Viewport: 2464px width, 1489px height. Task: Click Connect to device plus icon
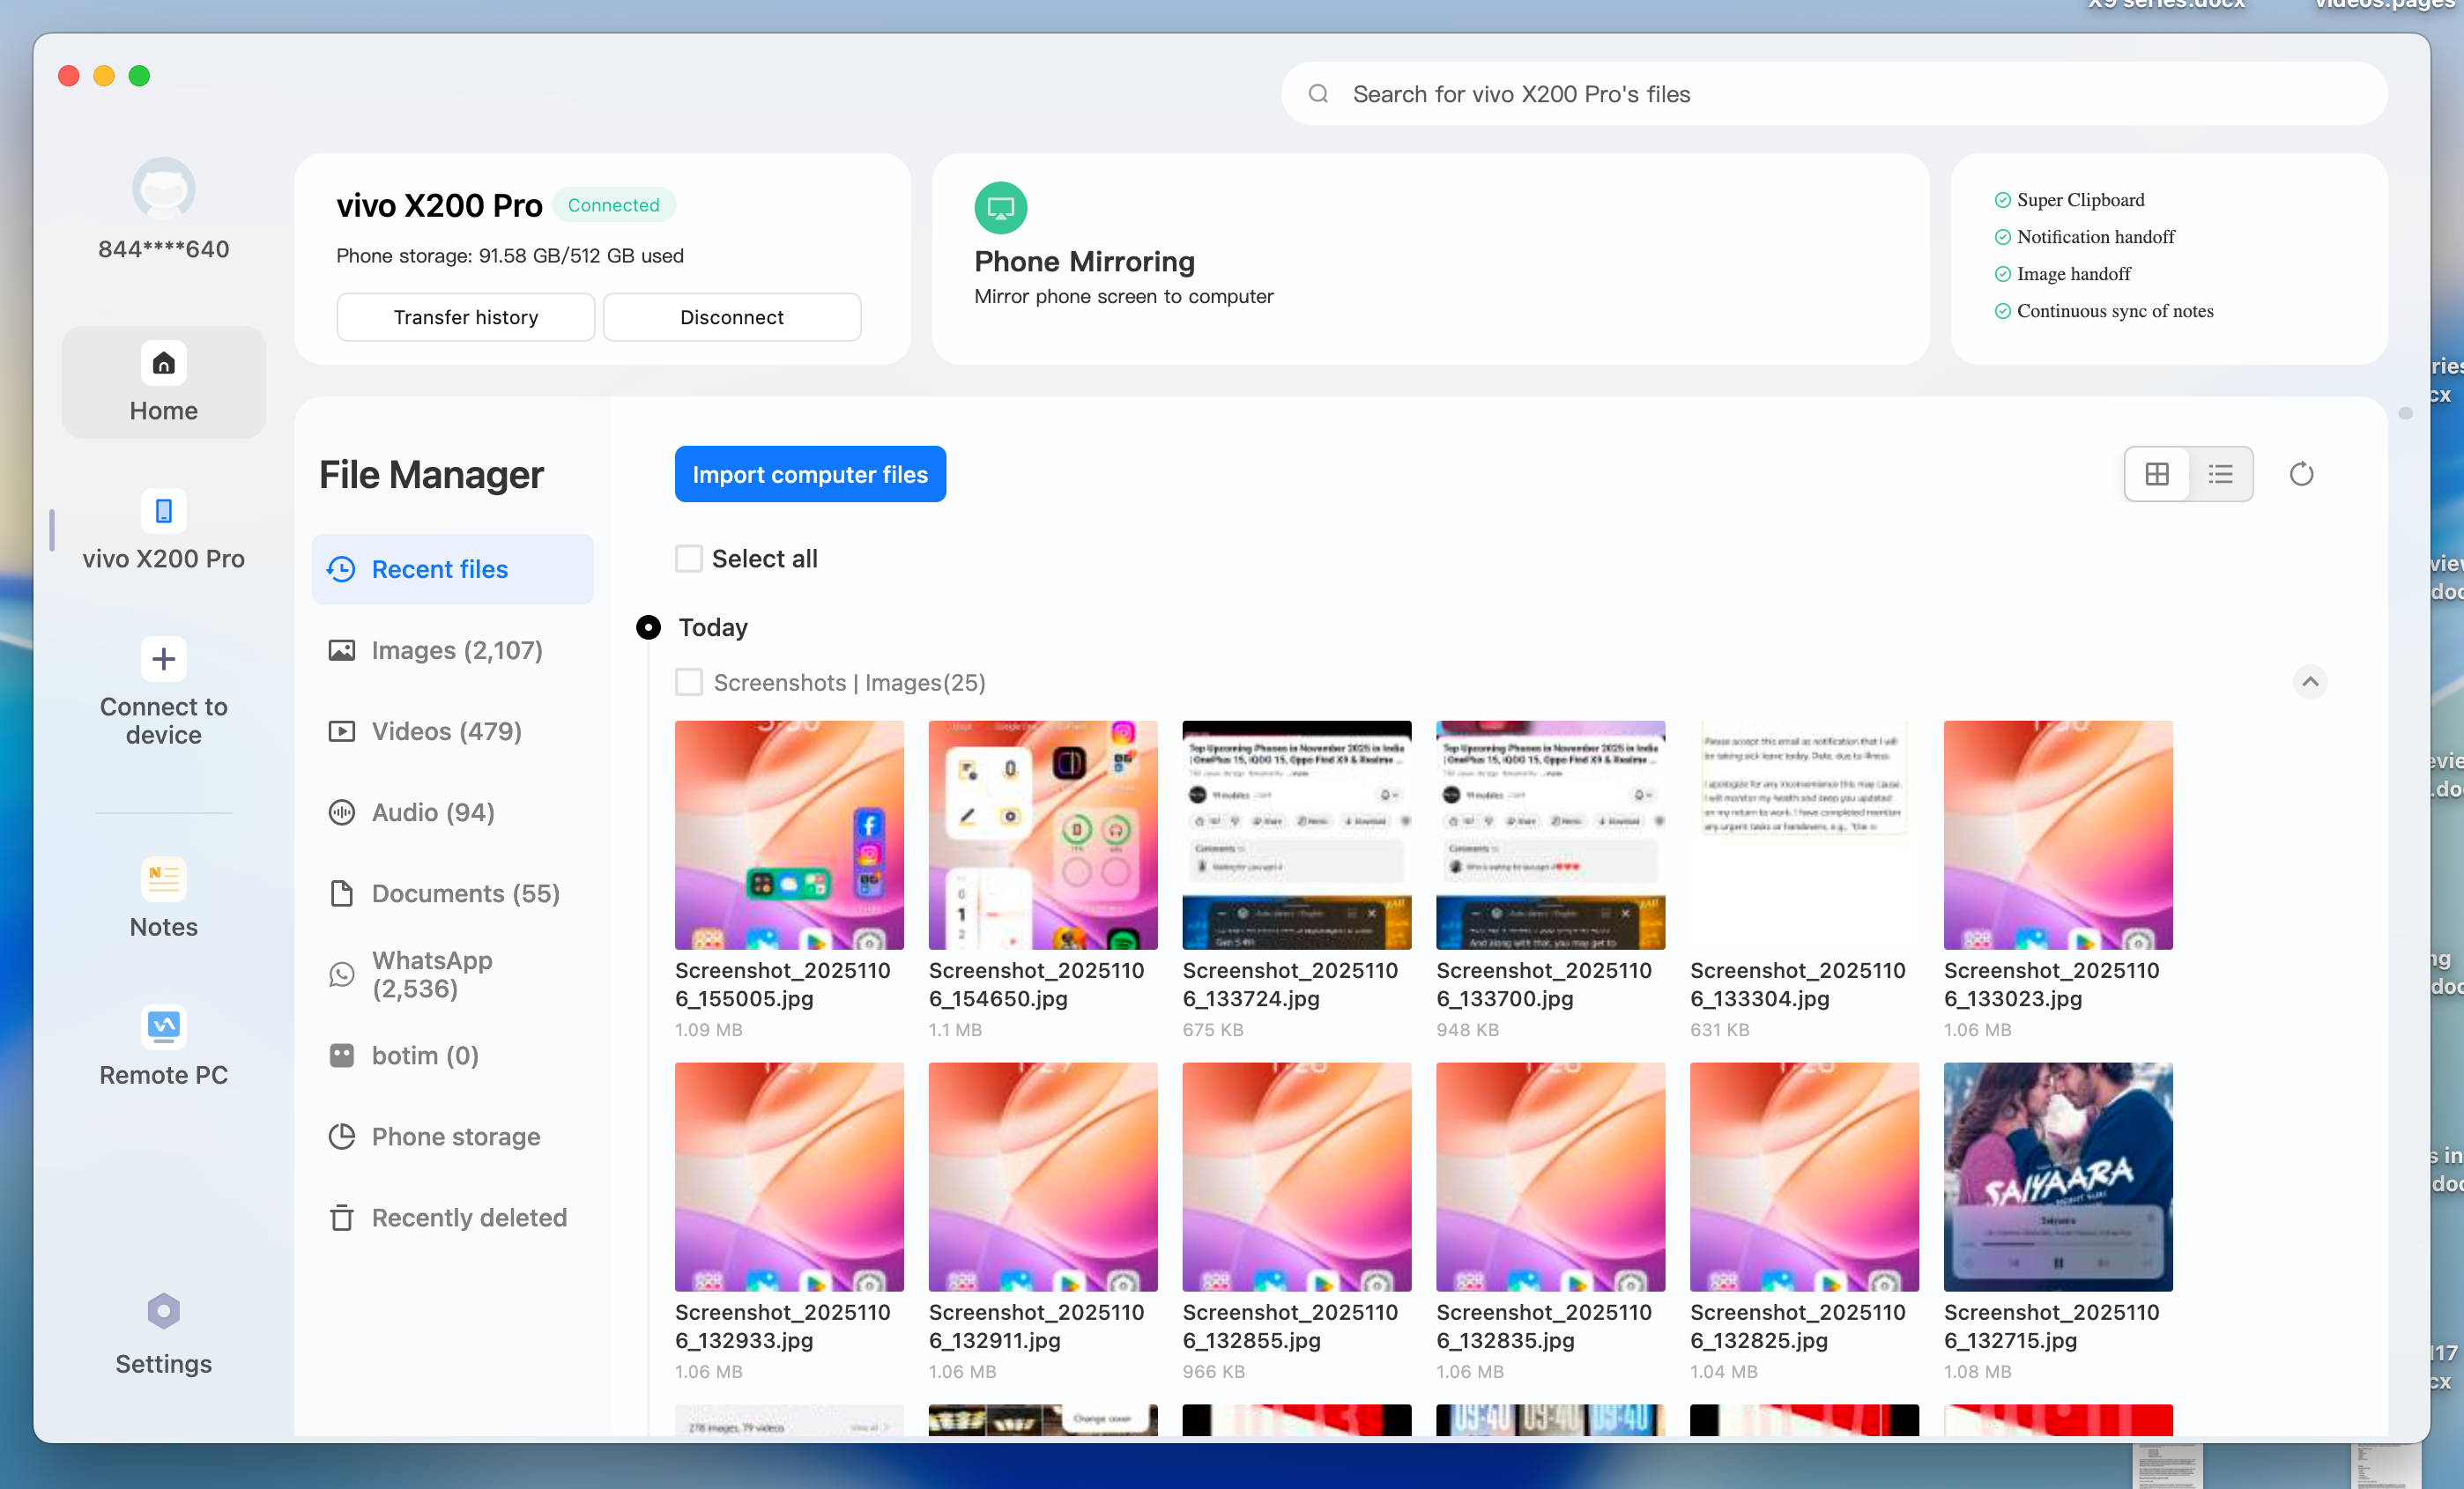point(163,659)
